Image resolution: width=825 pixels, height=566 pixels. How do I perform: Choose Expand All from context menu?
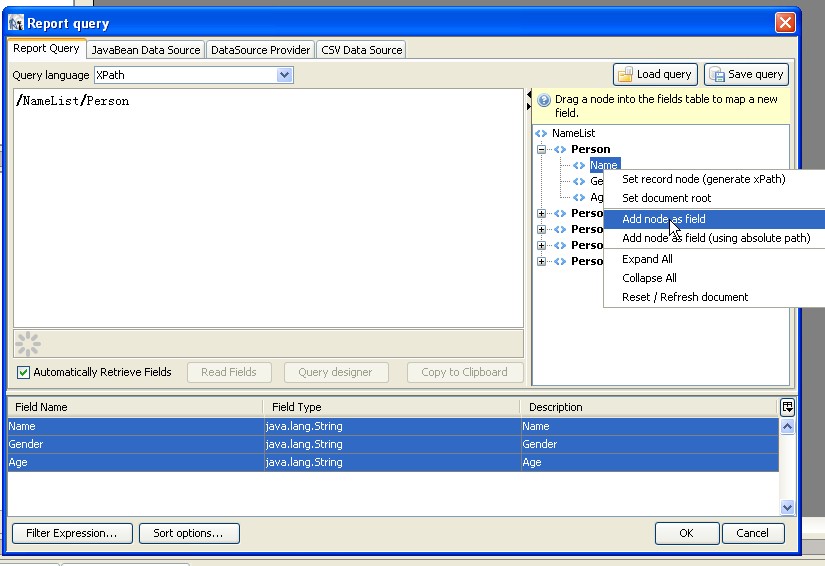tap(714, 259)
